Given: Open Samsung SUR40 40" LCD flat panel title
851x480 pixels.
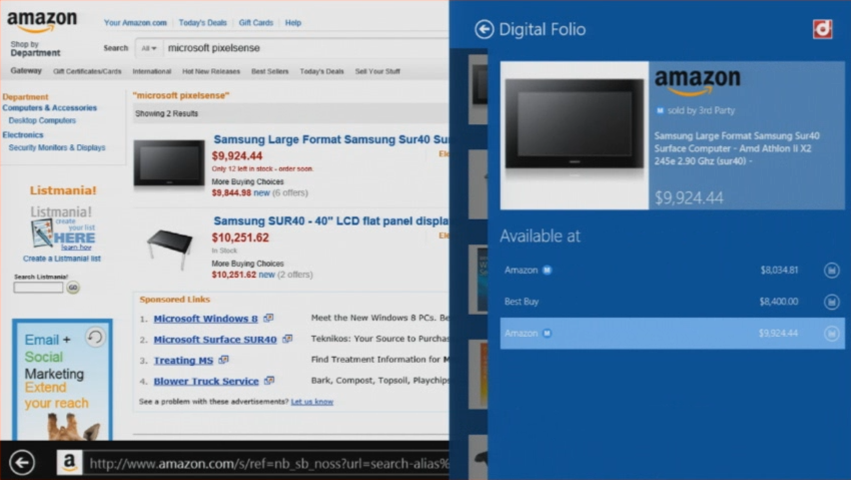Looking at the screenshot, I should (x=331, y=221).
